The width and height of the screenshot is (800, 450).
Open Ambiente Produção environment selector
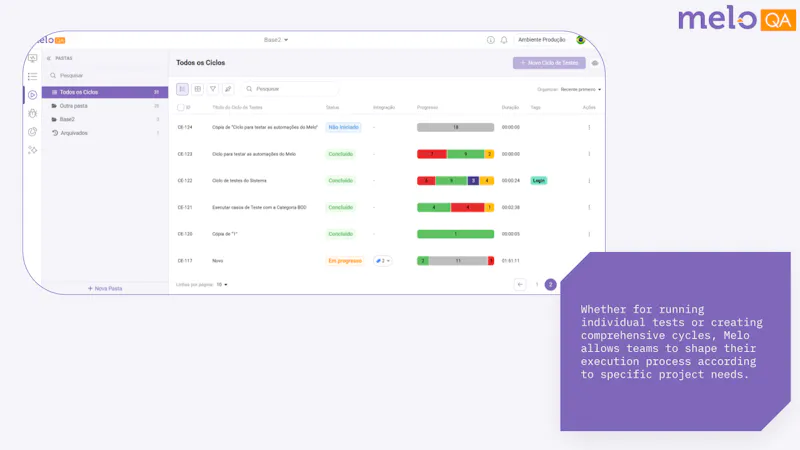[542, 40]
